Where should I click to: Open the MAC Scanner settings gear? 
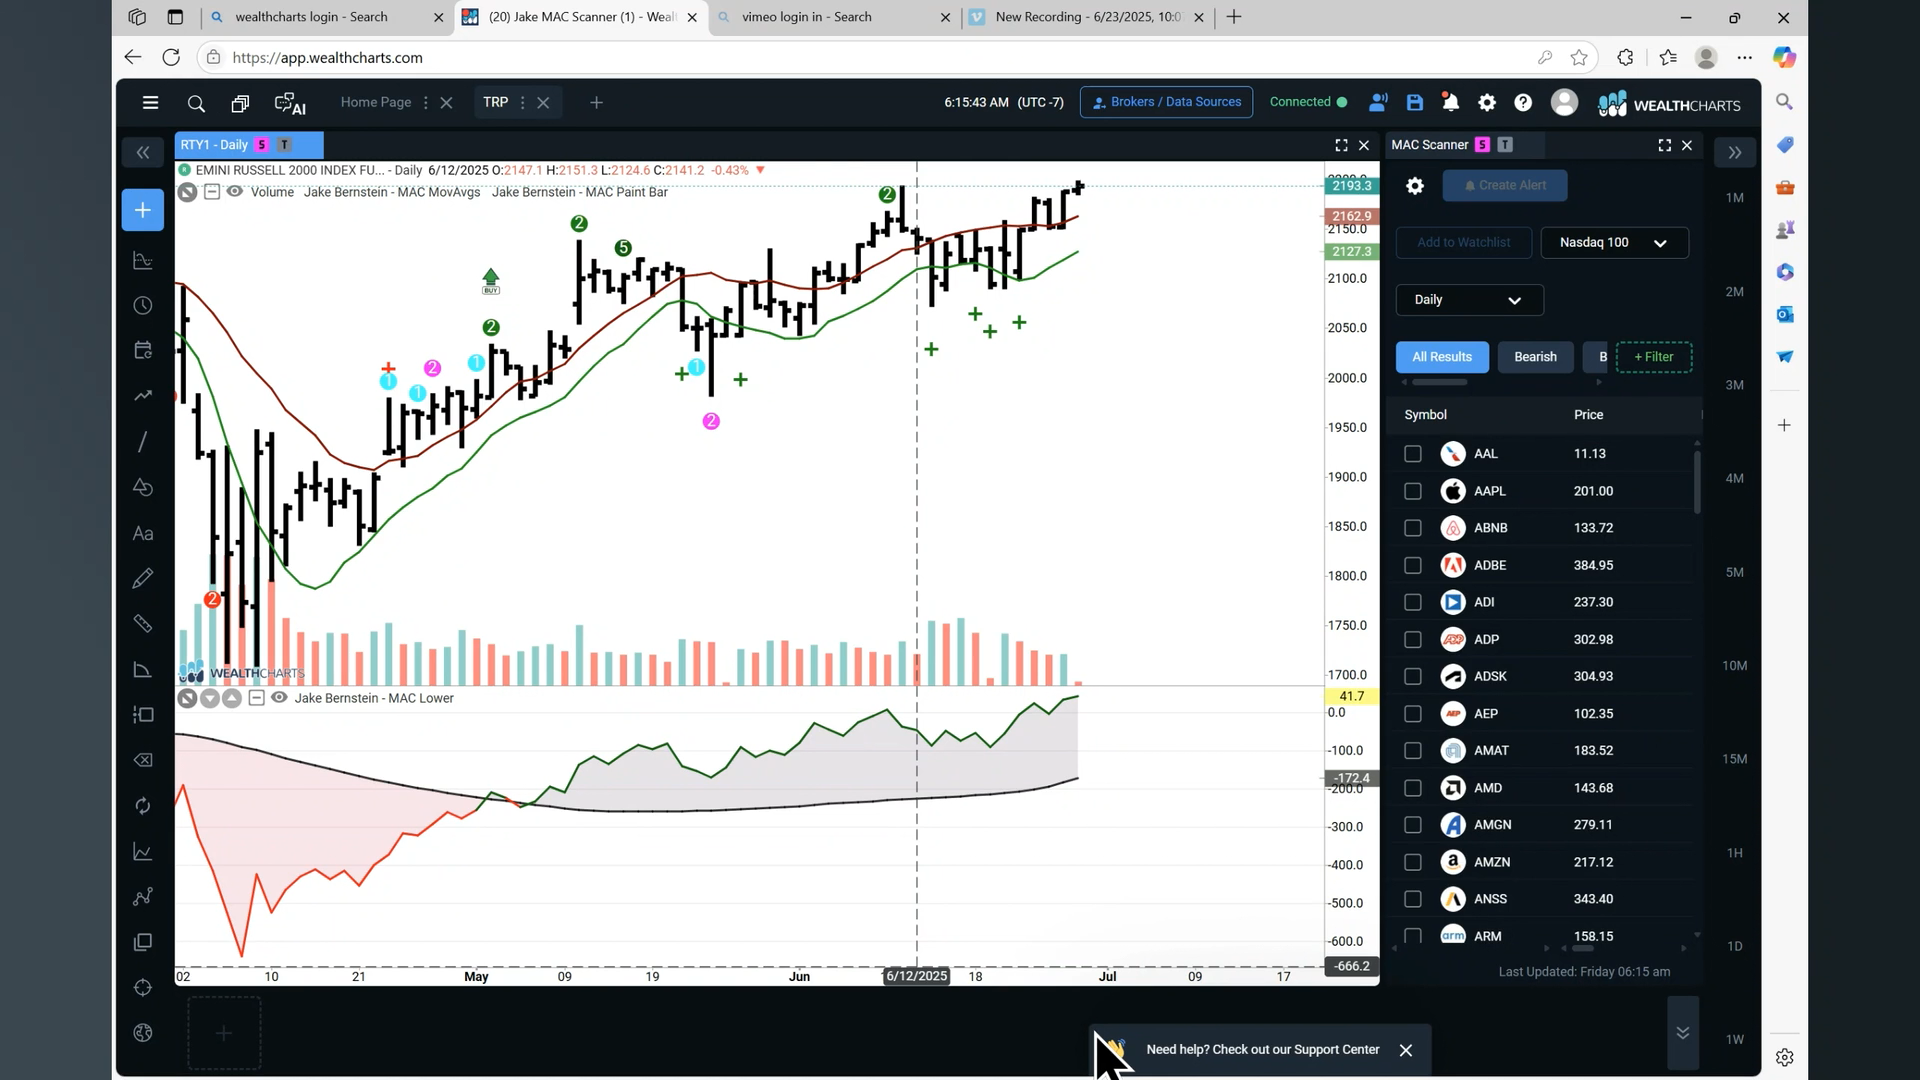click(x=1414, y=186)
